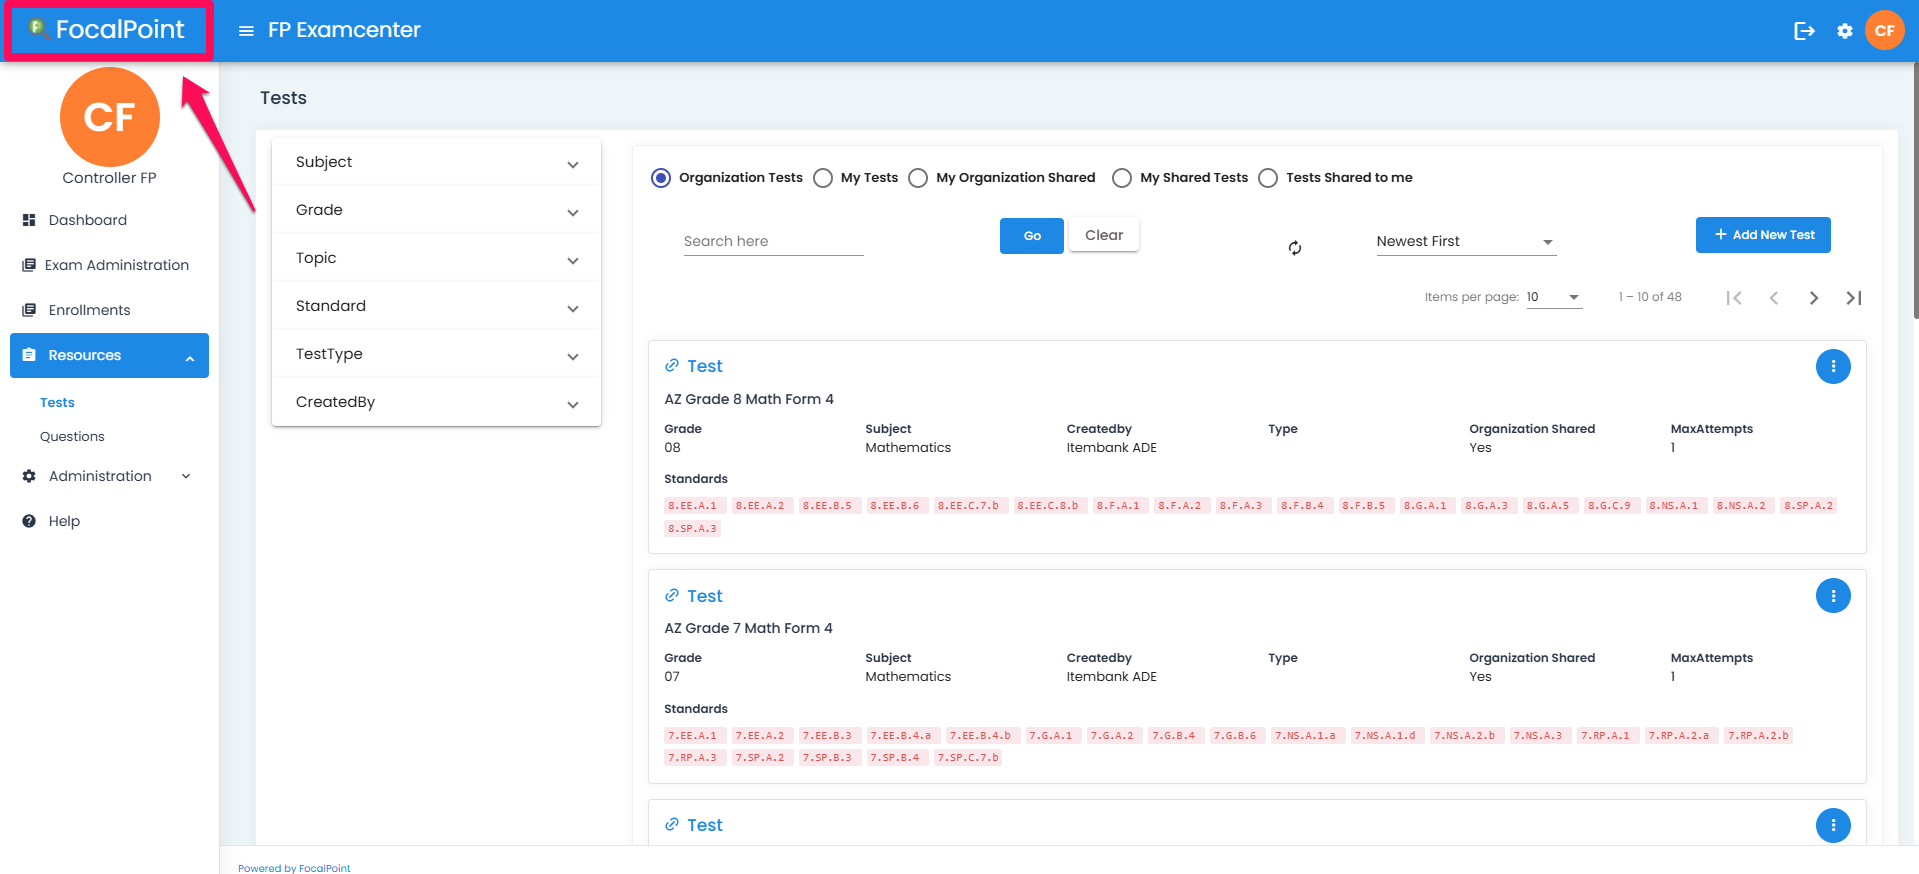The image size is (1919, 874).
Task: Open the AZ Grade 7 Test link
Action: click(x=705, y=596)
